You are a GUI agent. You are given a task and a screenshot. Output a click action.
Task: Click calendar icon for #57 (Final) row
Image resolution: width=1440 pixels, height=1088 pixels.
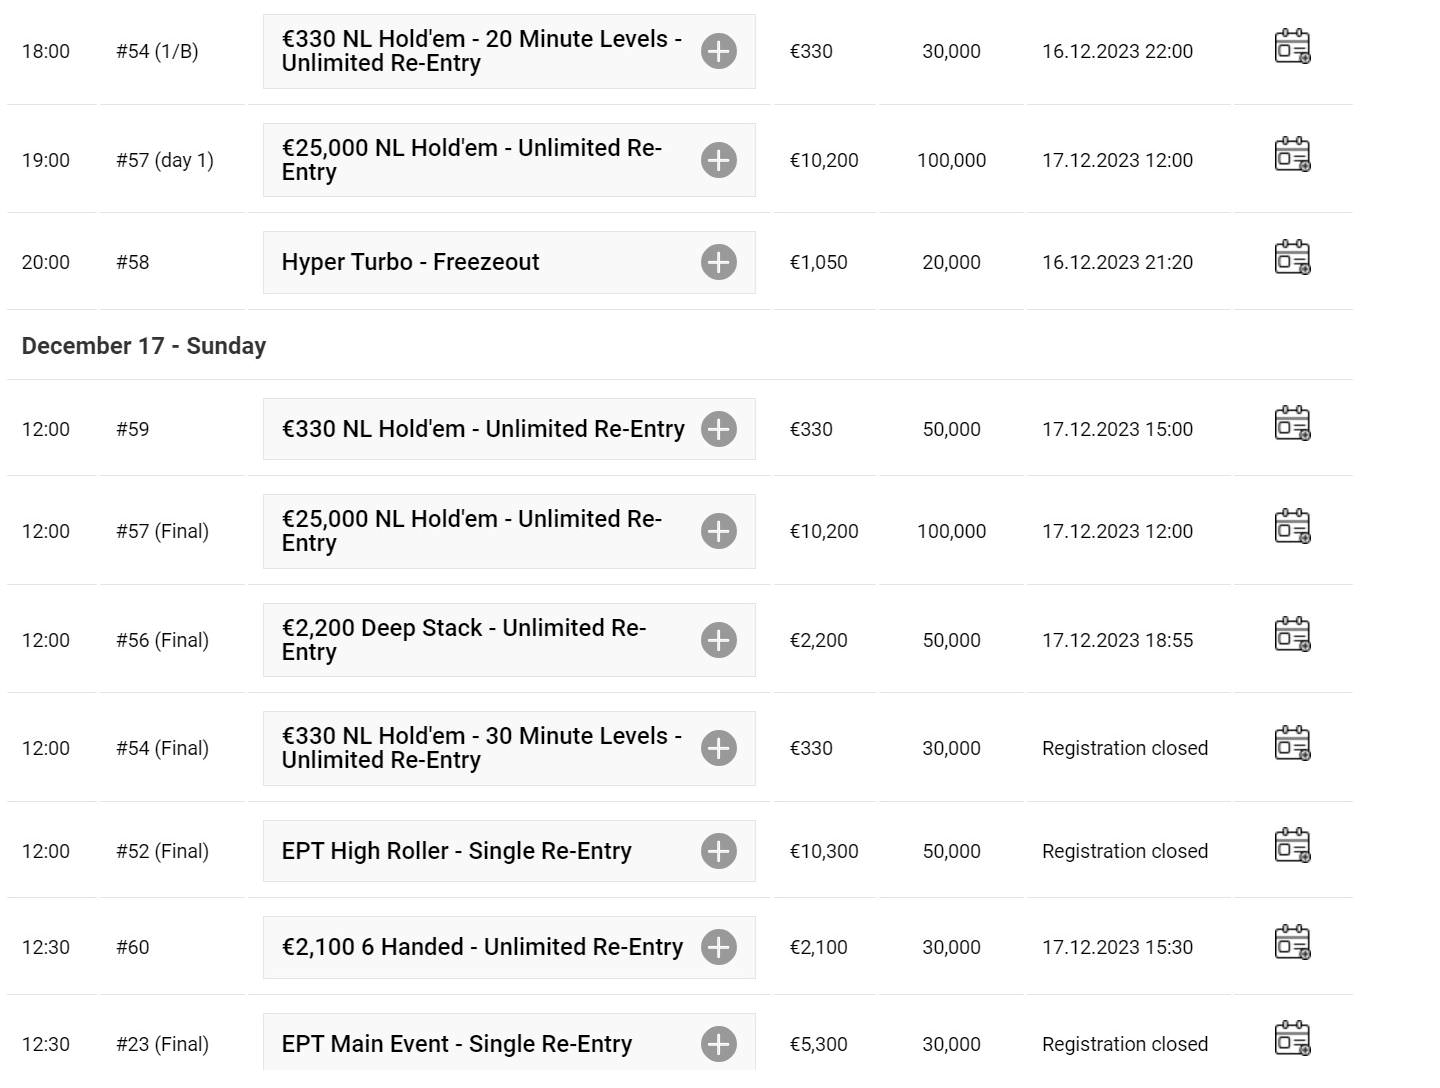(x=1292, y=526)
